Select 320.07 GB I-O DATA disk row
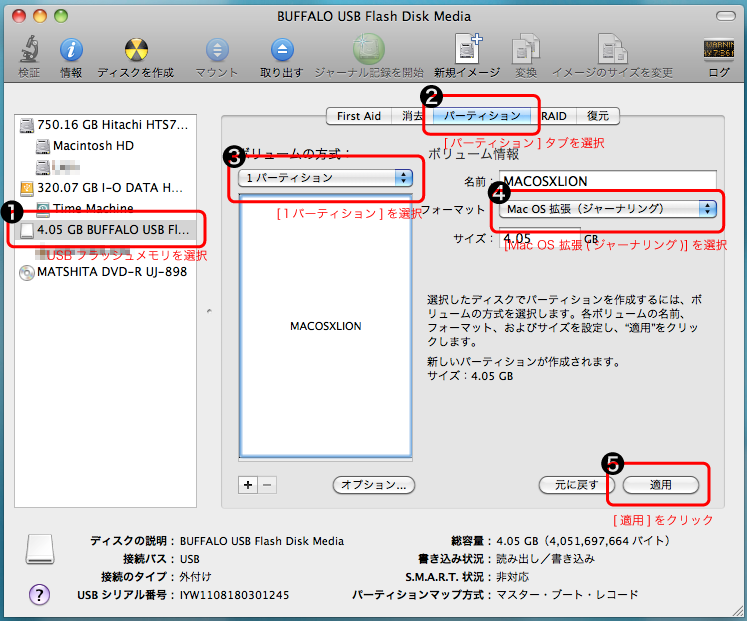 (x=105, y=188)
